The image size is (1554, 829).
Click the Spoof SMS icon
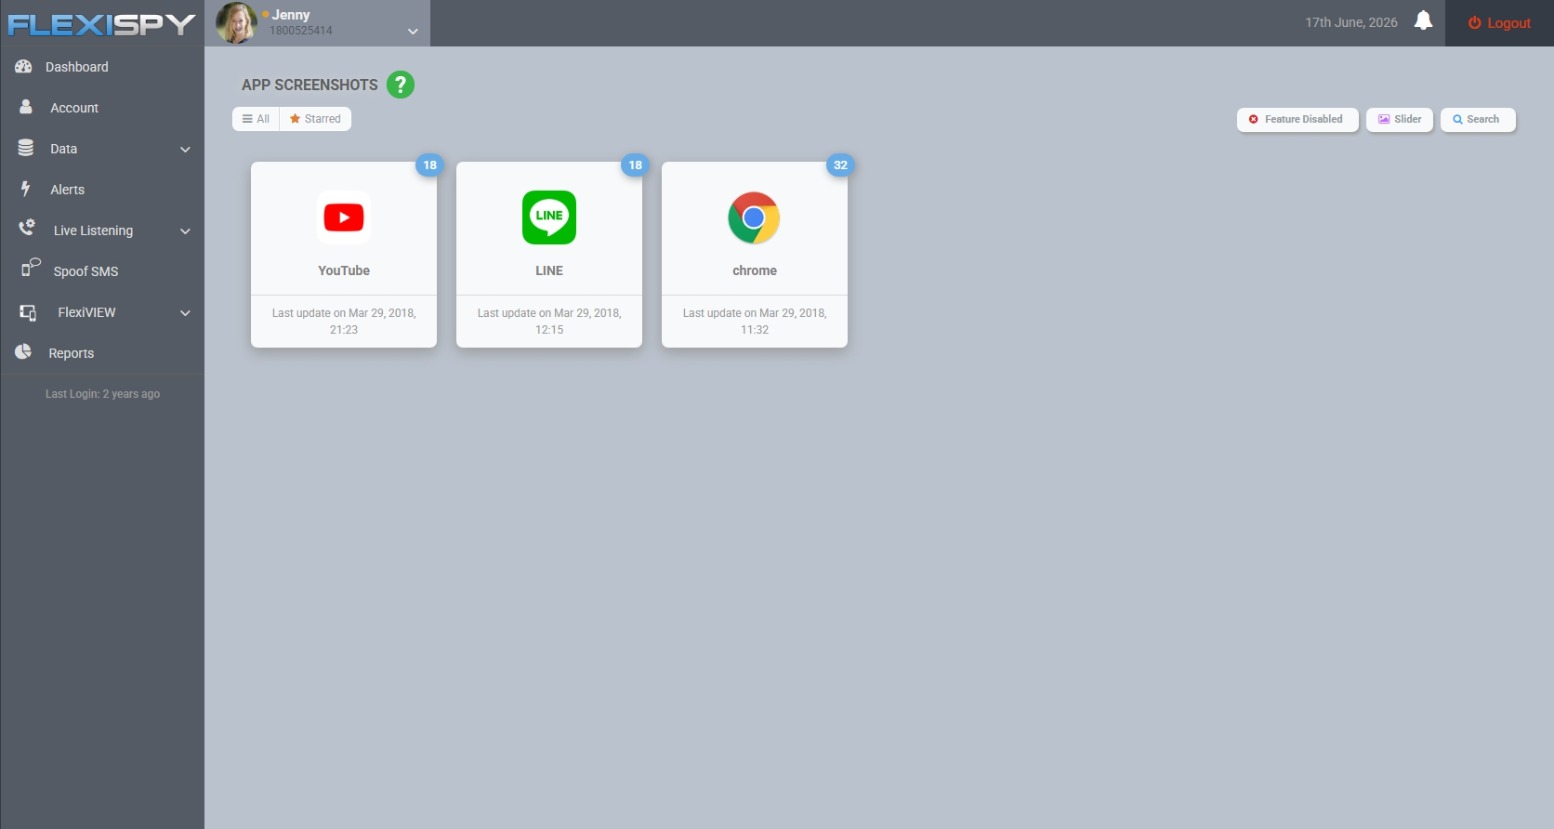31,269
